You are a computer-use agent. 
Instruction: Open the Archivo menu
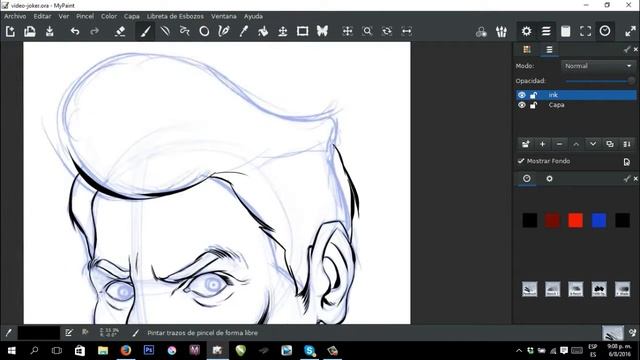pyautogui.click(x=15, y=16)
